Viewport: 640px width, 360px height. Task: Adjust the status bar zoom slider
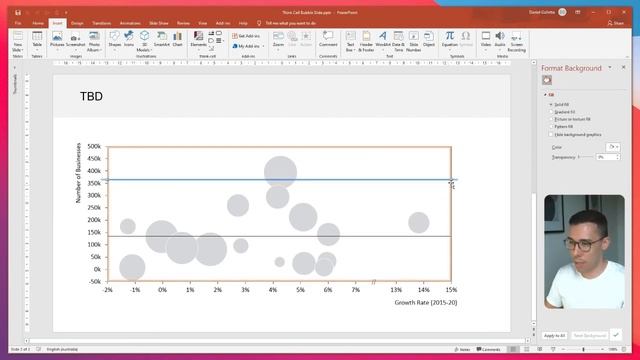click(x=583, y=349)
